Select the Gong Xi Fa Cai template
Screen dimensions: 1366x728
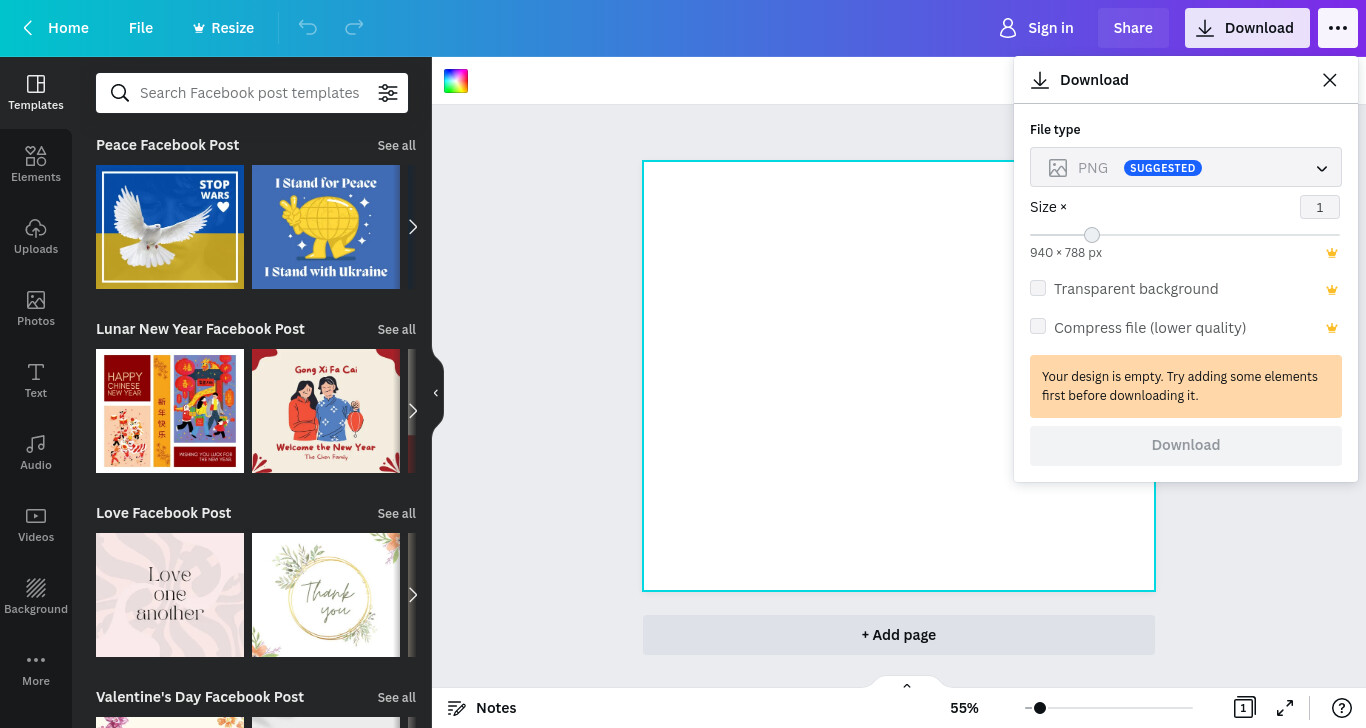(326, 411)
